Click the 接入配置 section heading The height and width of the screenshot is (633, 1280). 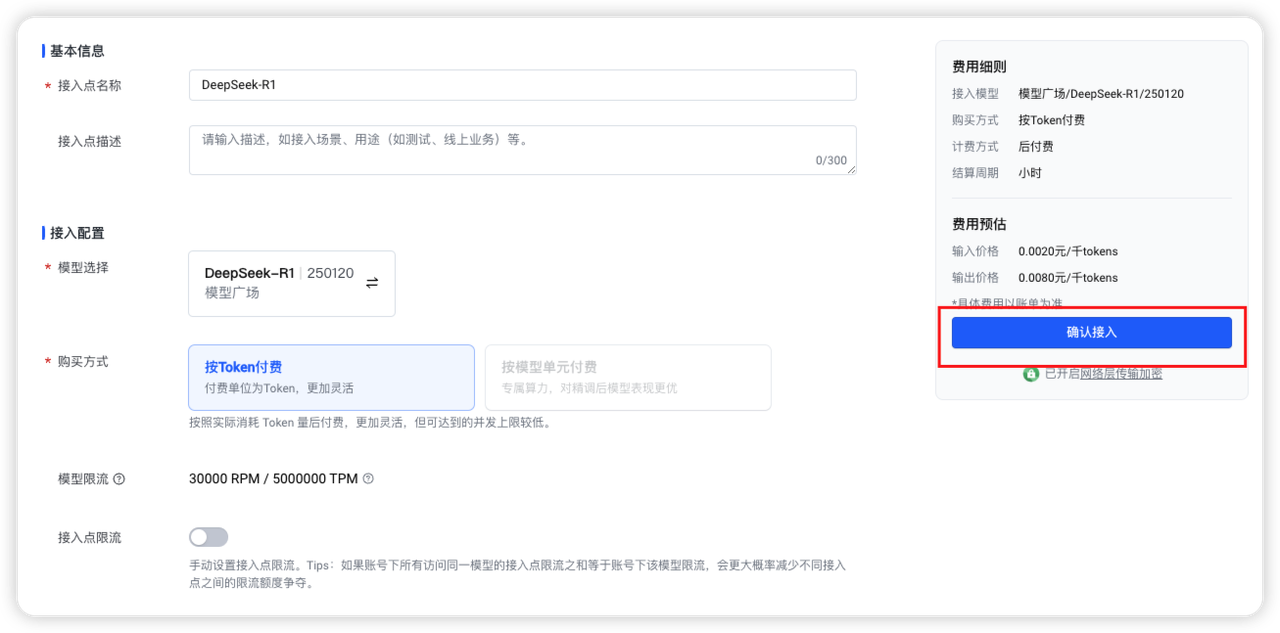point(77,233)
